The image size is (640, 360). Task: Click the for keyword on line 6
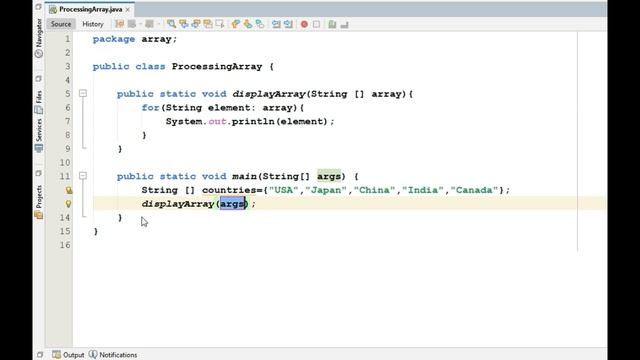coord(150,108)
